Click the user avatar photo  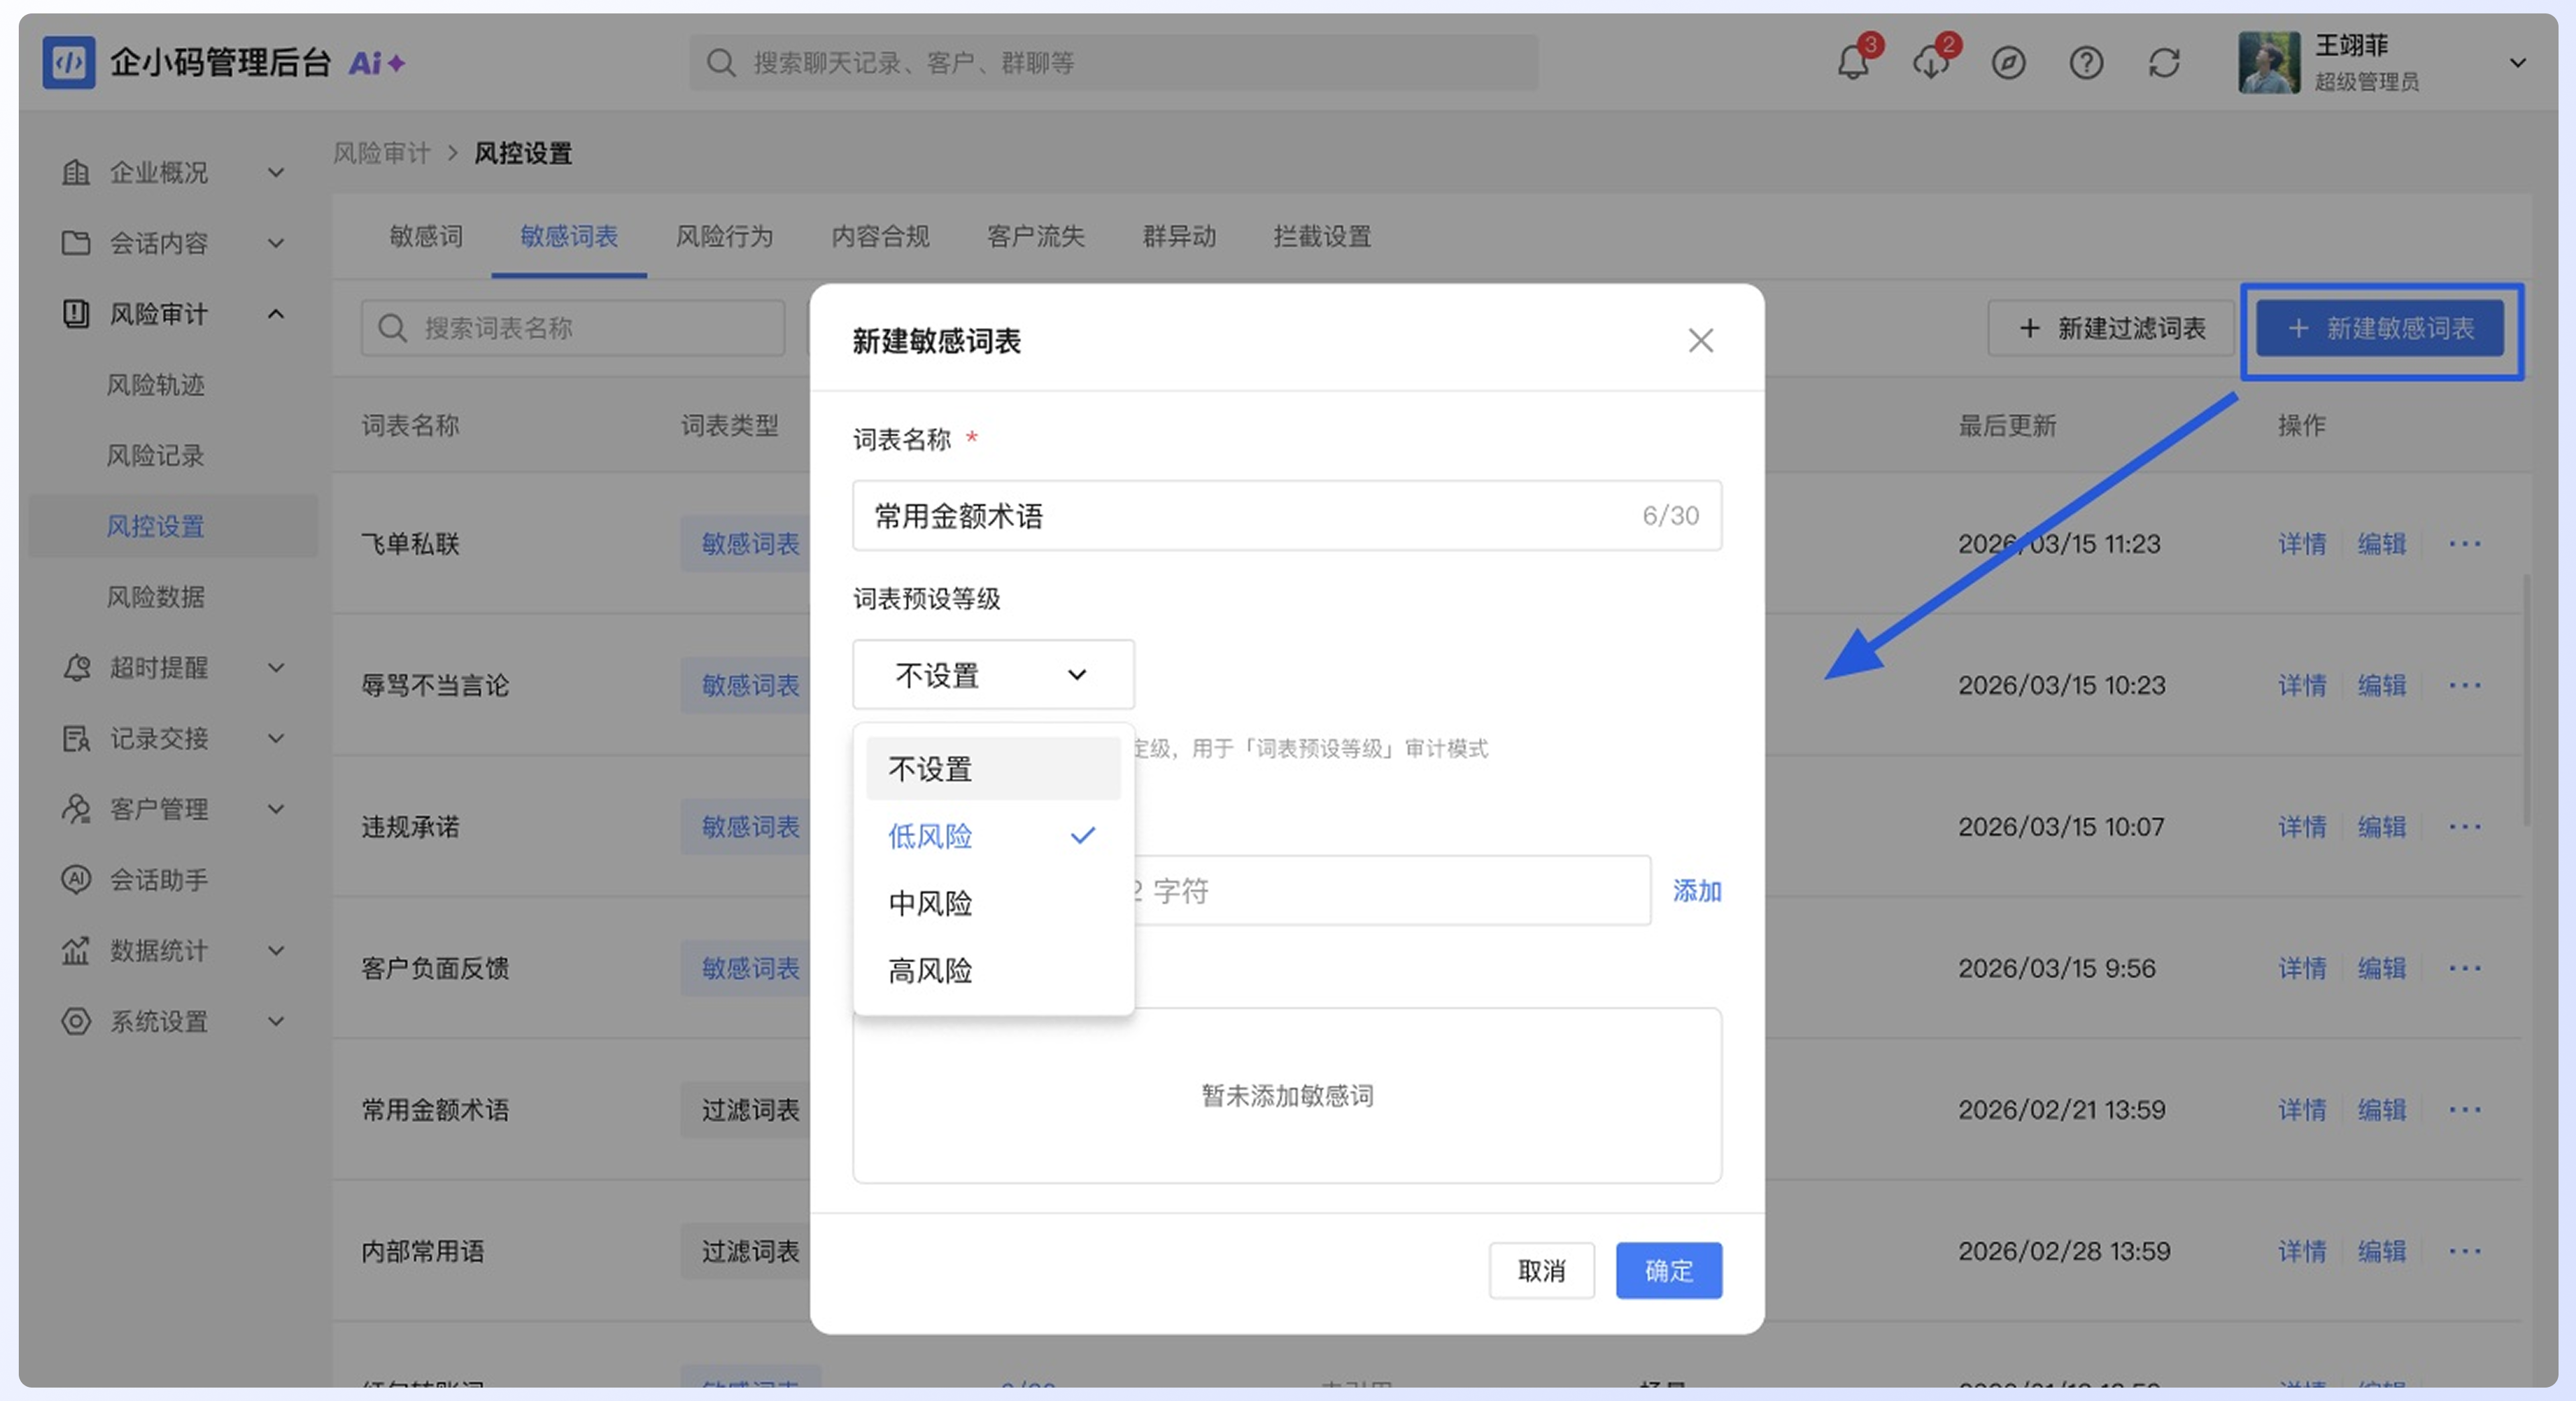pyautogui.click(x=2268, y=62)
